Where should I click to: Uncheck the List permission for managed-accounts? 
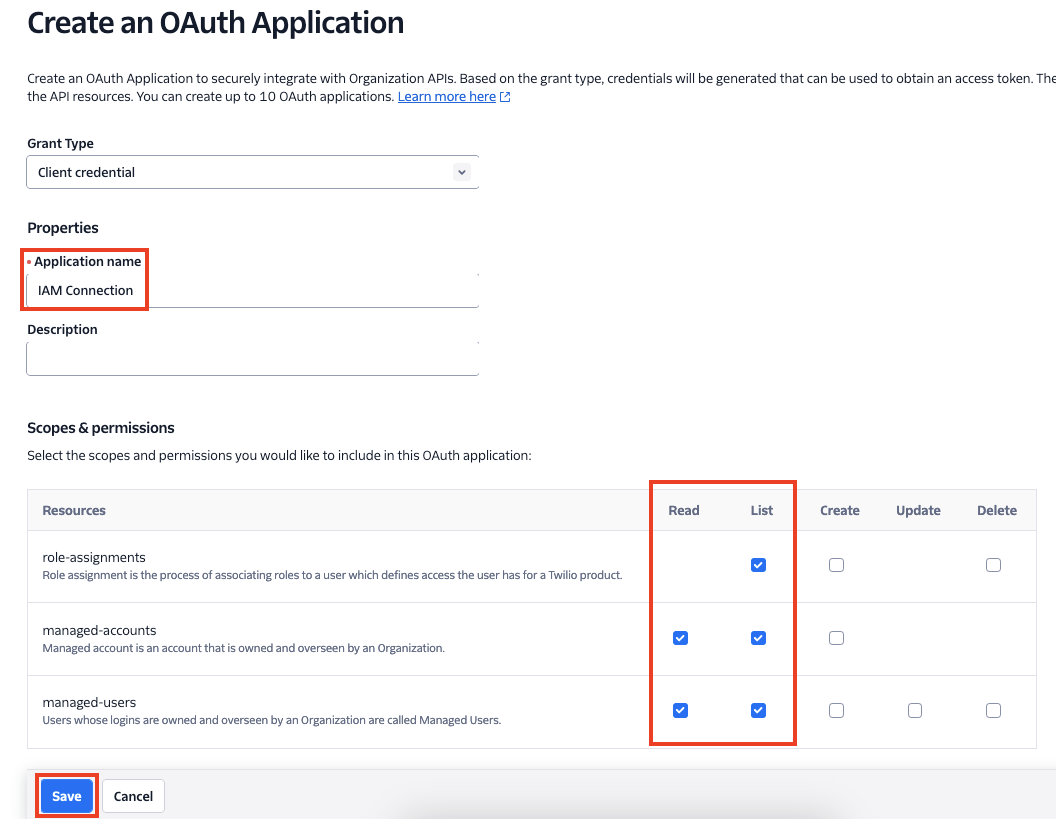pos(758,638)
